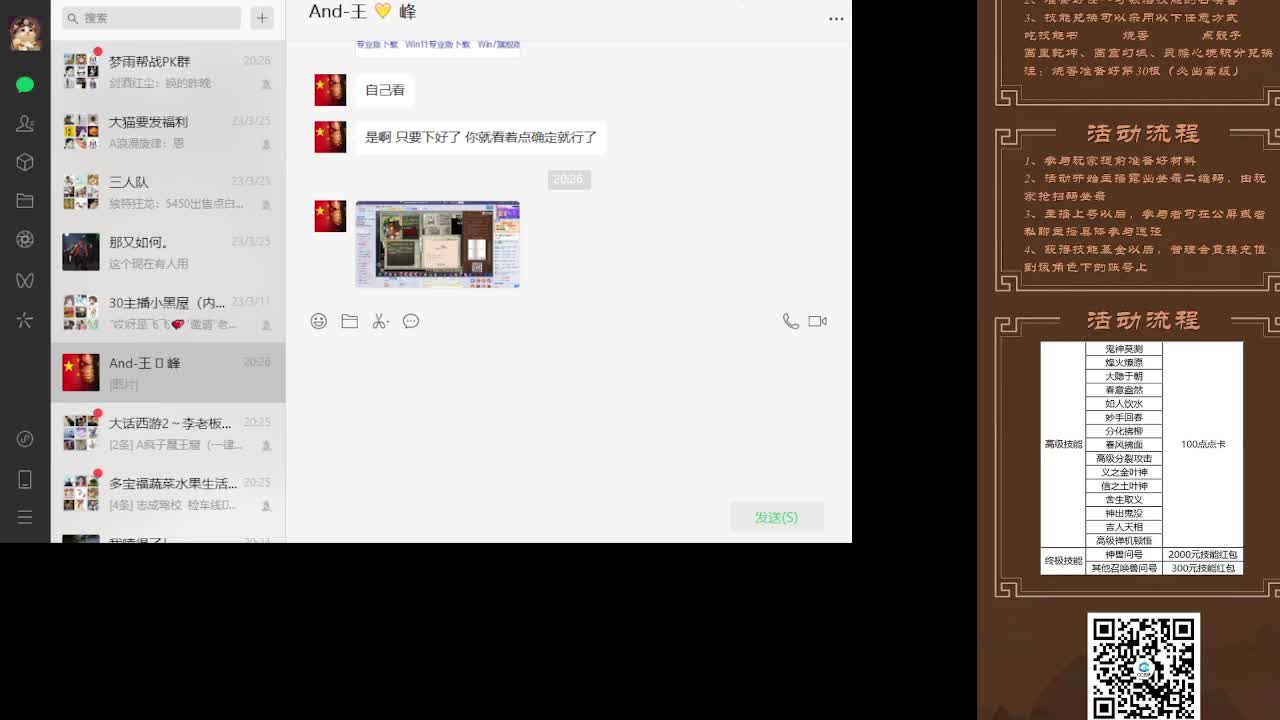Click the 100点点卡 cell in the poster table

click(1203, 444)
